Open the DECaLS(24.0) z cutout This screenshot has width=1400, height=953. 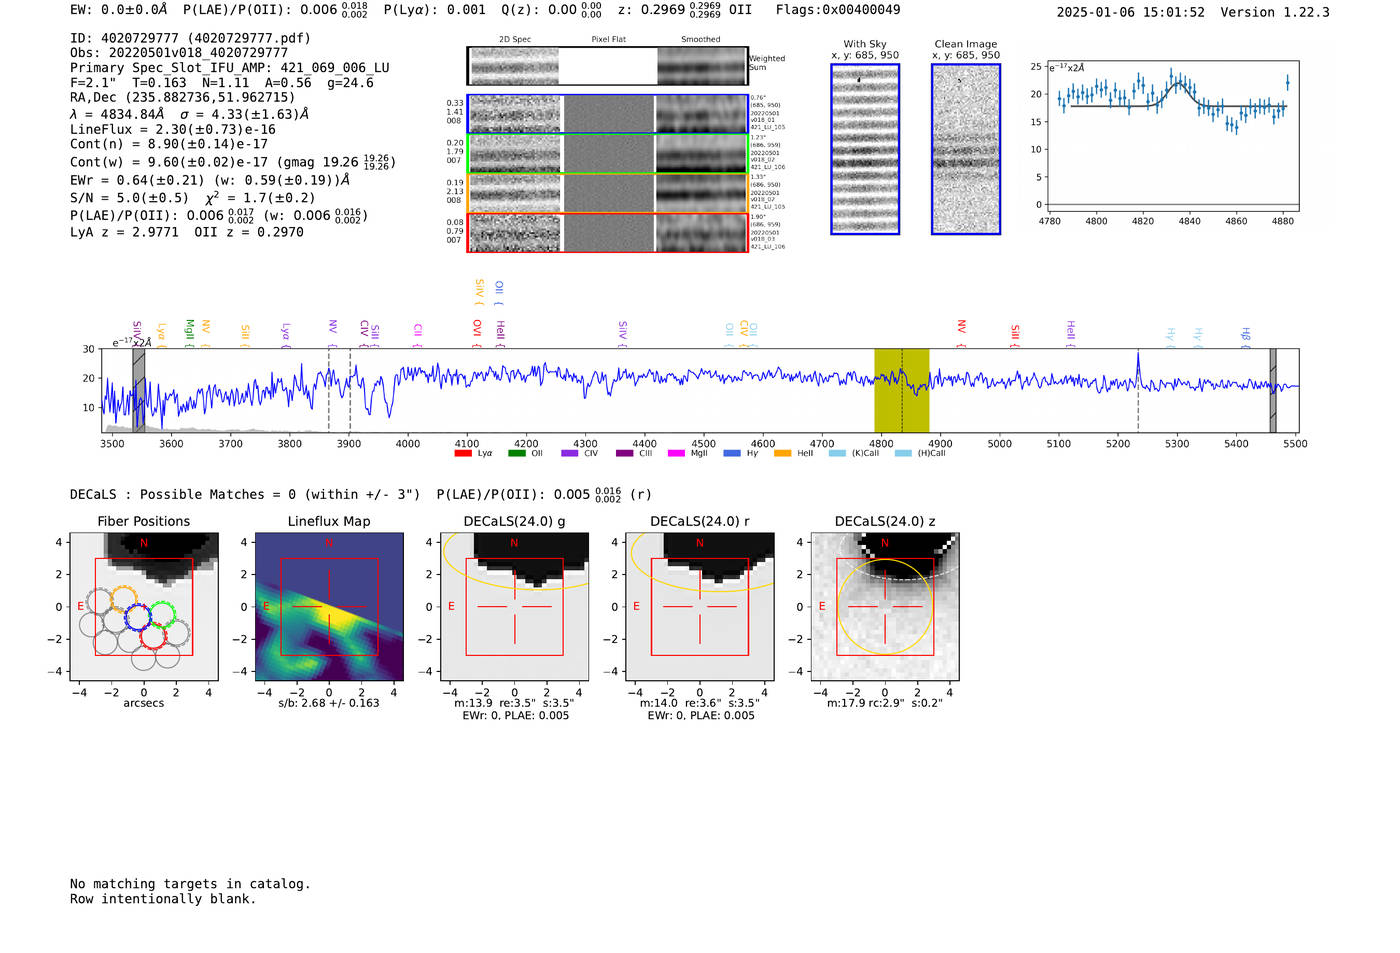click(x=885, y=606)
